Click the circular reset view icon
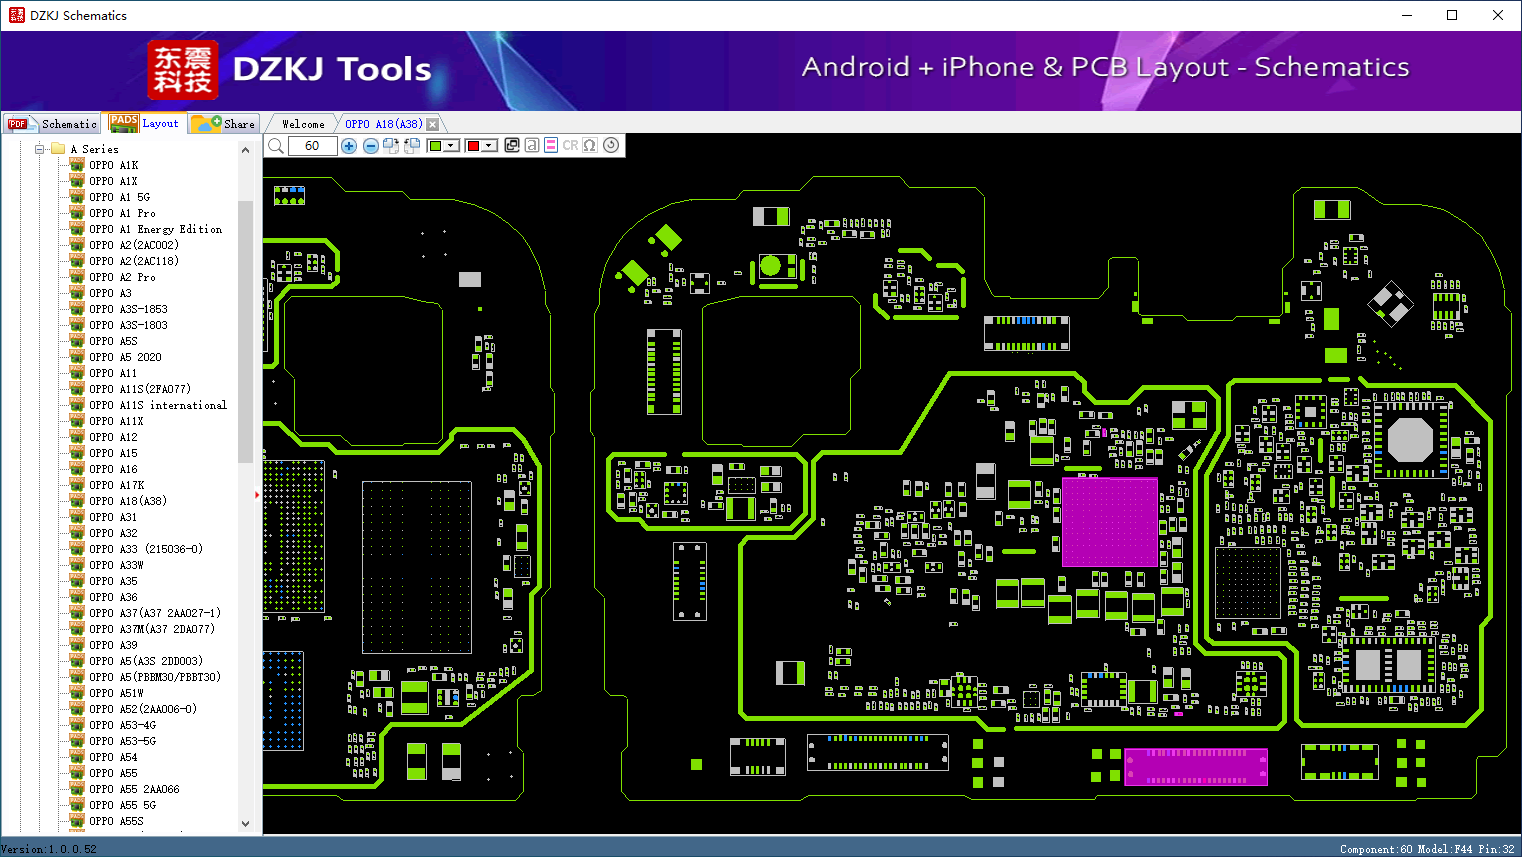 pyautogui.click(x=611, y=145)
